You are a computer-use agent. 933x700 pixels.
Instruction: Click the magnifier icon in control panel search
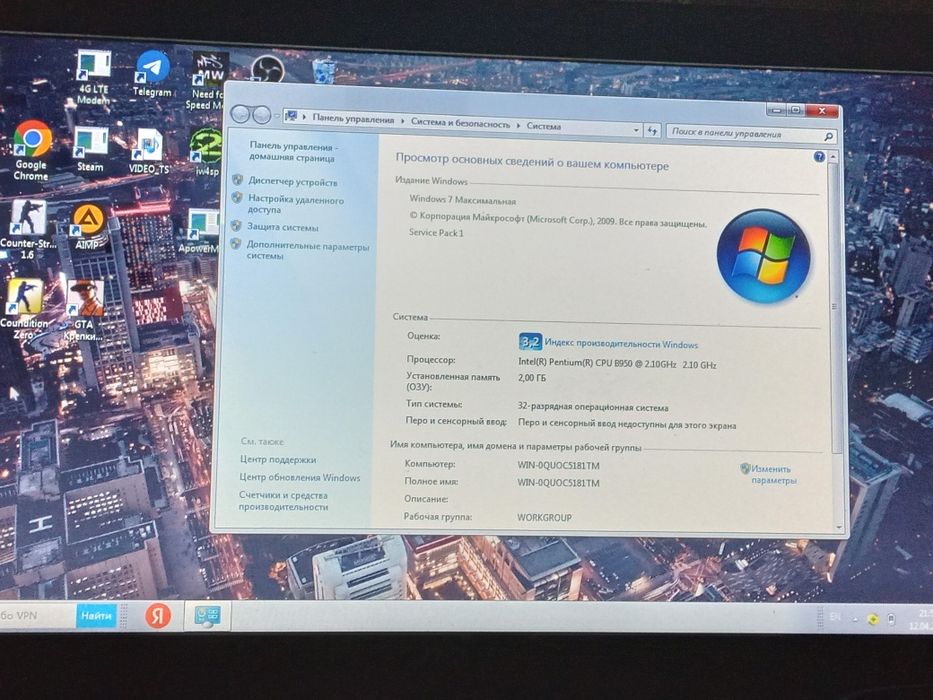pos(828,137)
